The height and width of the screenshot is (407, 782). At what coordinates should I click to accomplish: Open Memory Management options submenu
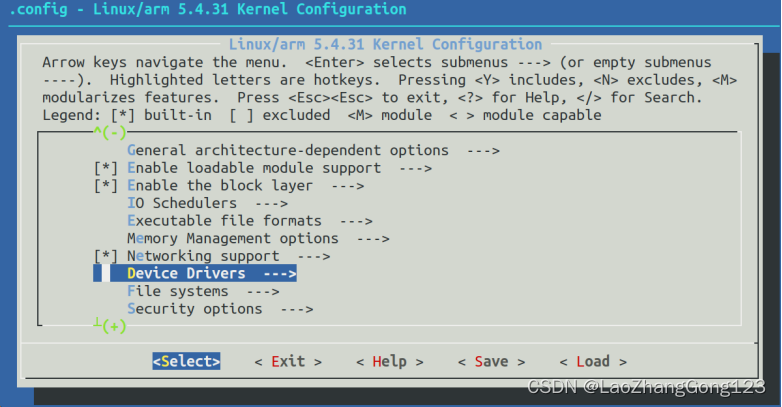258,238
